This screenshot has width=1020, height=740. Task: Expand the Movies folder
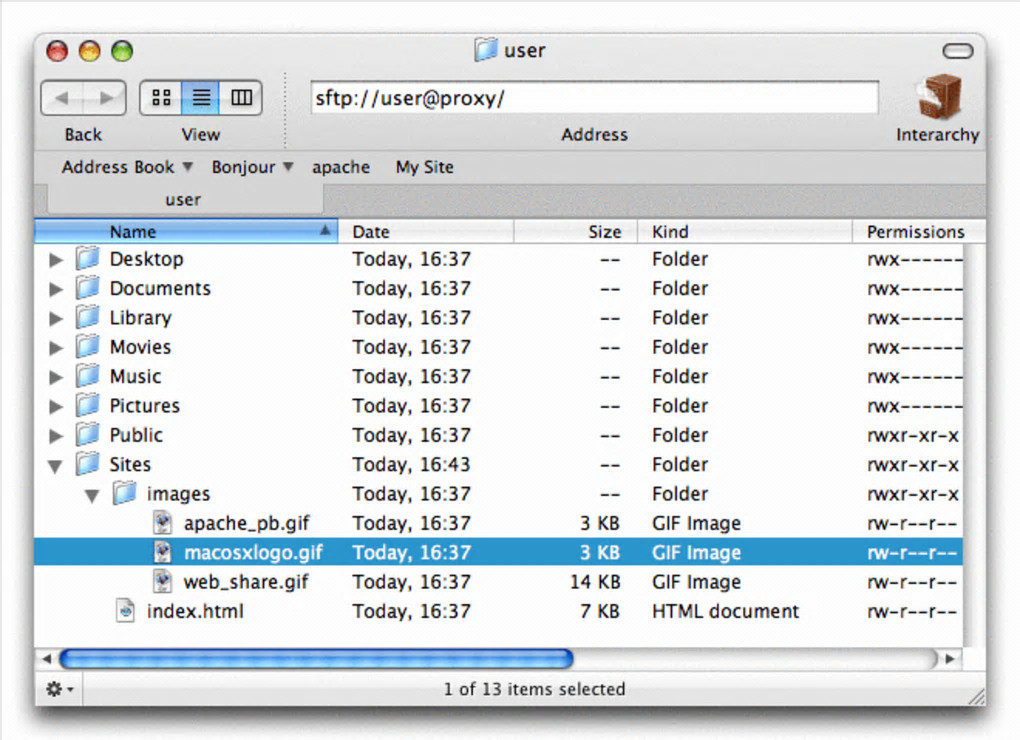tap(56, 348)
